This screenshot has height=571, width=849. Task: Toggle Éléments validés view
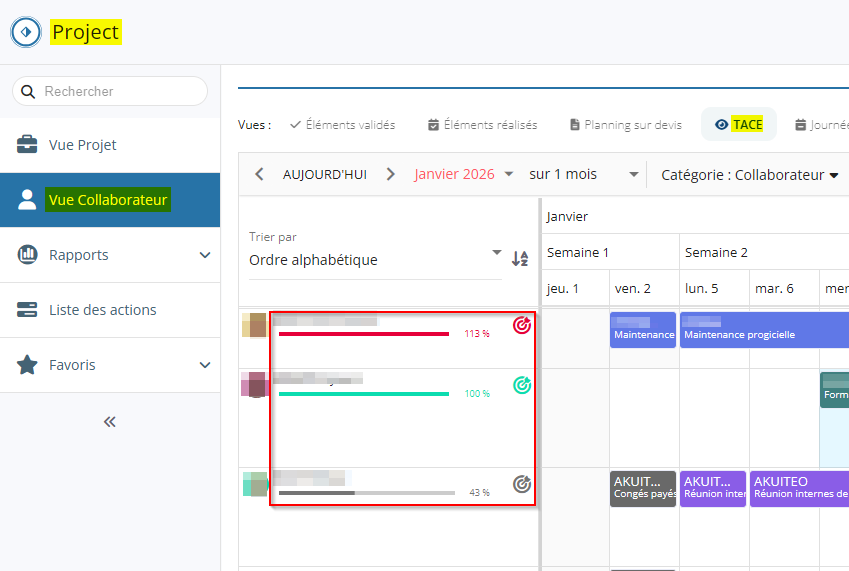[342, 125]
